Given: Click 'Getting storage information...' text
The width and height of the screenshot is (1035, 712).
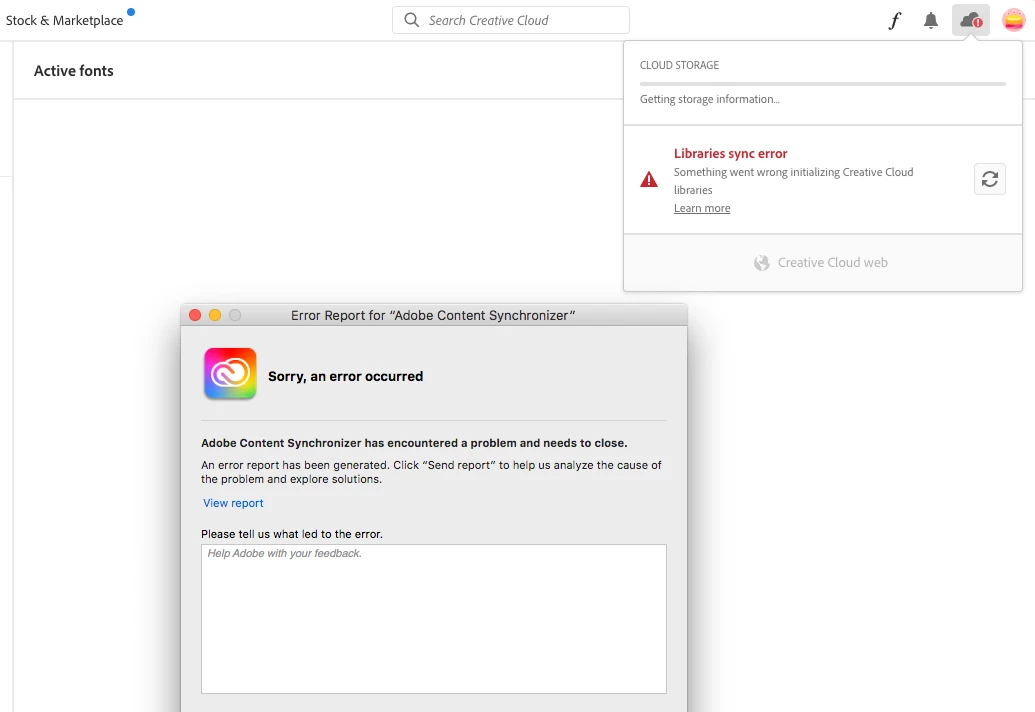Looking at the screenshot, I should tap(710, 99).
